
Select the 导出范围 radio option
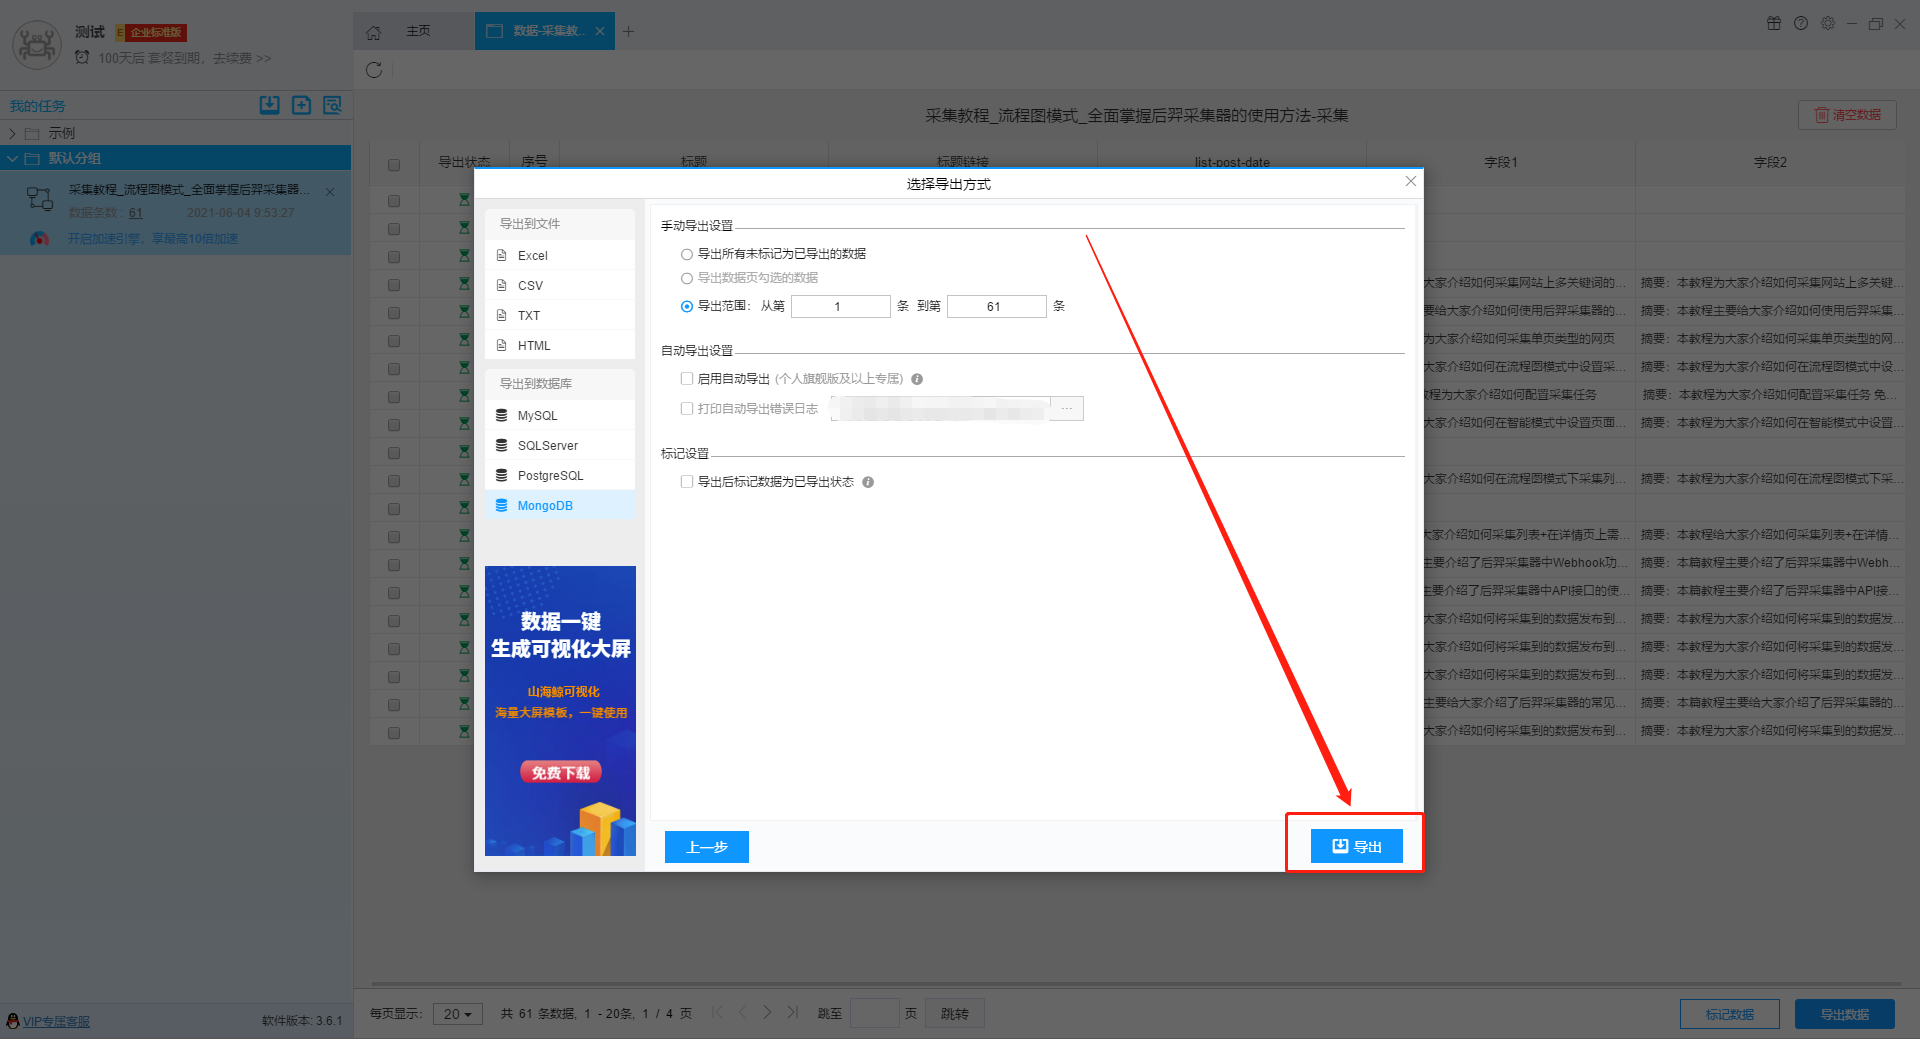[687, 306]
